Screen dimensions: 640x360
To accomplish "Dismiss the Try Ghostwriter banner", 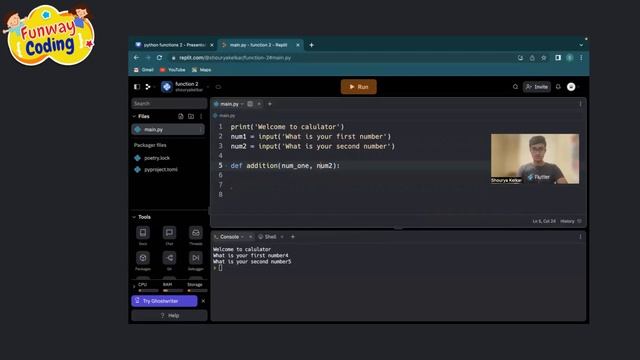I will coord(203,301).
